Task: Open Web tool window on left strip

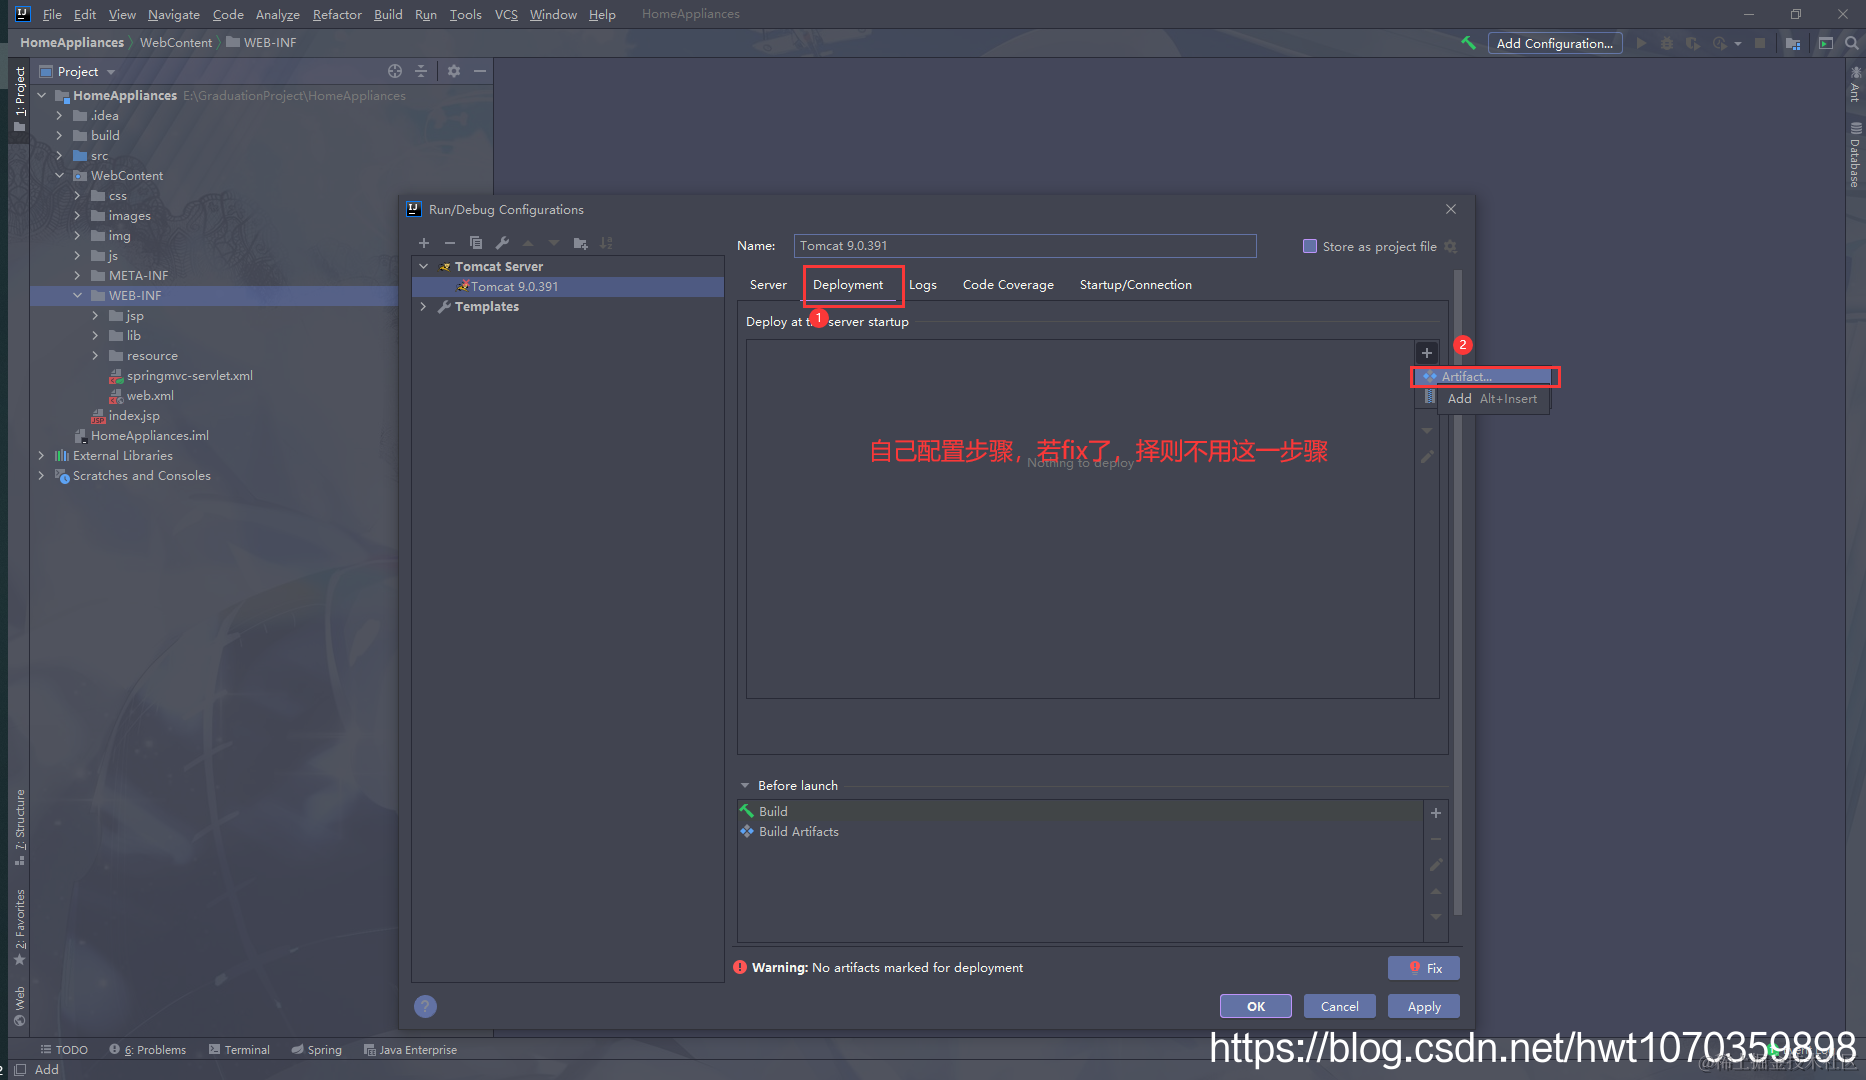Action: (x=19, y=1006)
